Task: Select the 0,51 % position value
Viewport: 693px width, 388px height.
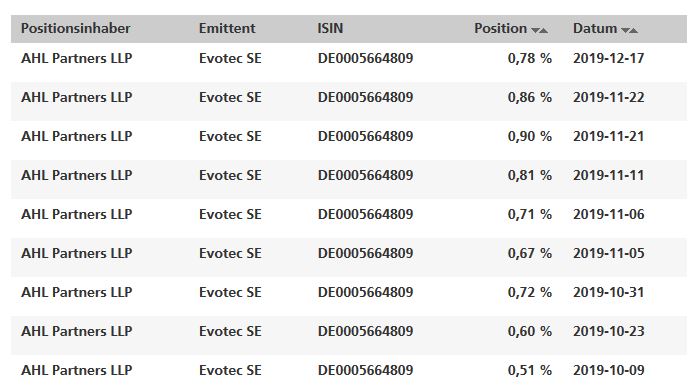Action: click(x=529, y=370)
